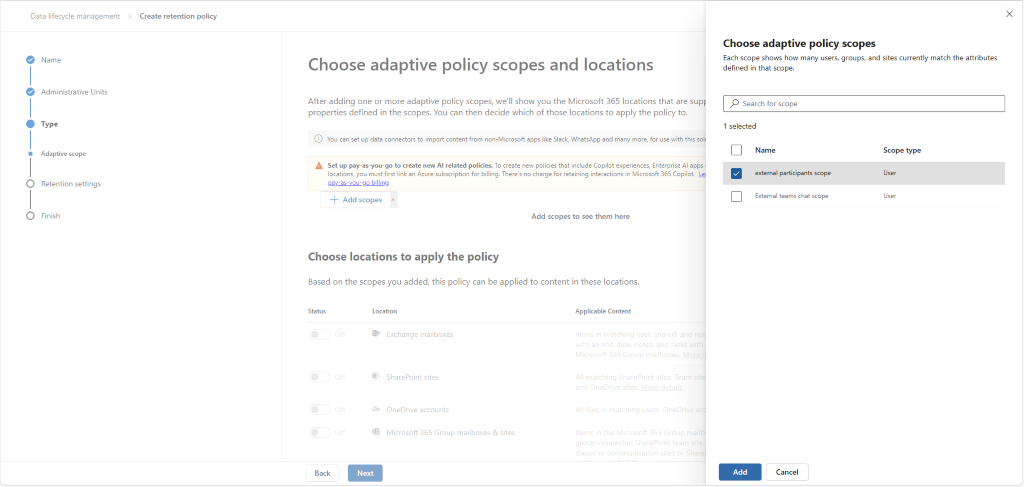Image resolution: width=1024 pixels, height=487 pixels.
Task: Go to the Type step in wizard
Action: coord(49,124)
